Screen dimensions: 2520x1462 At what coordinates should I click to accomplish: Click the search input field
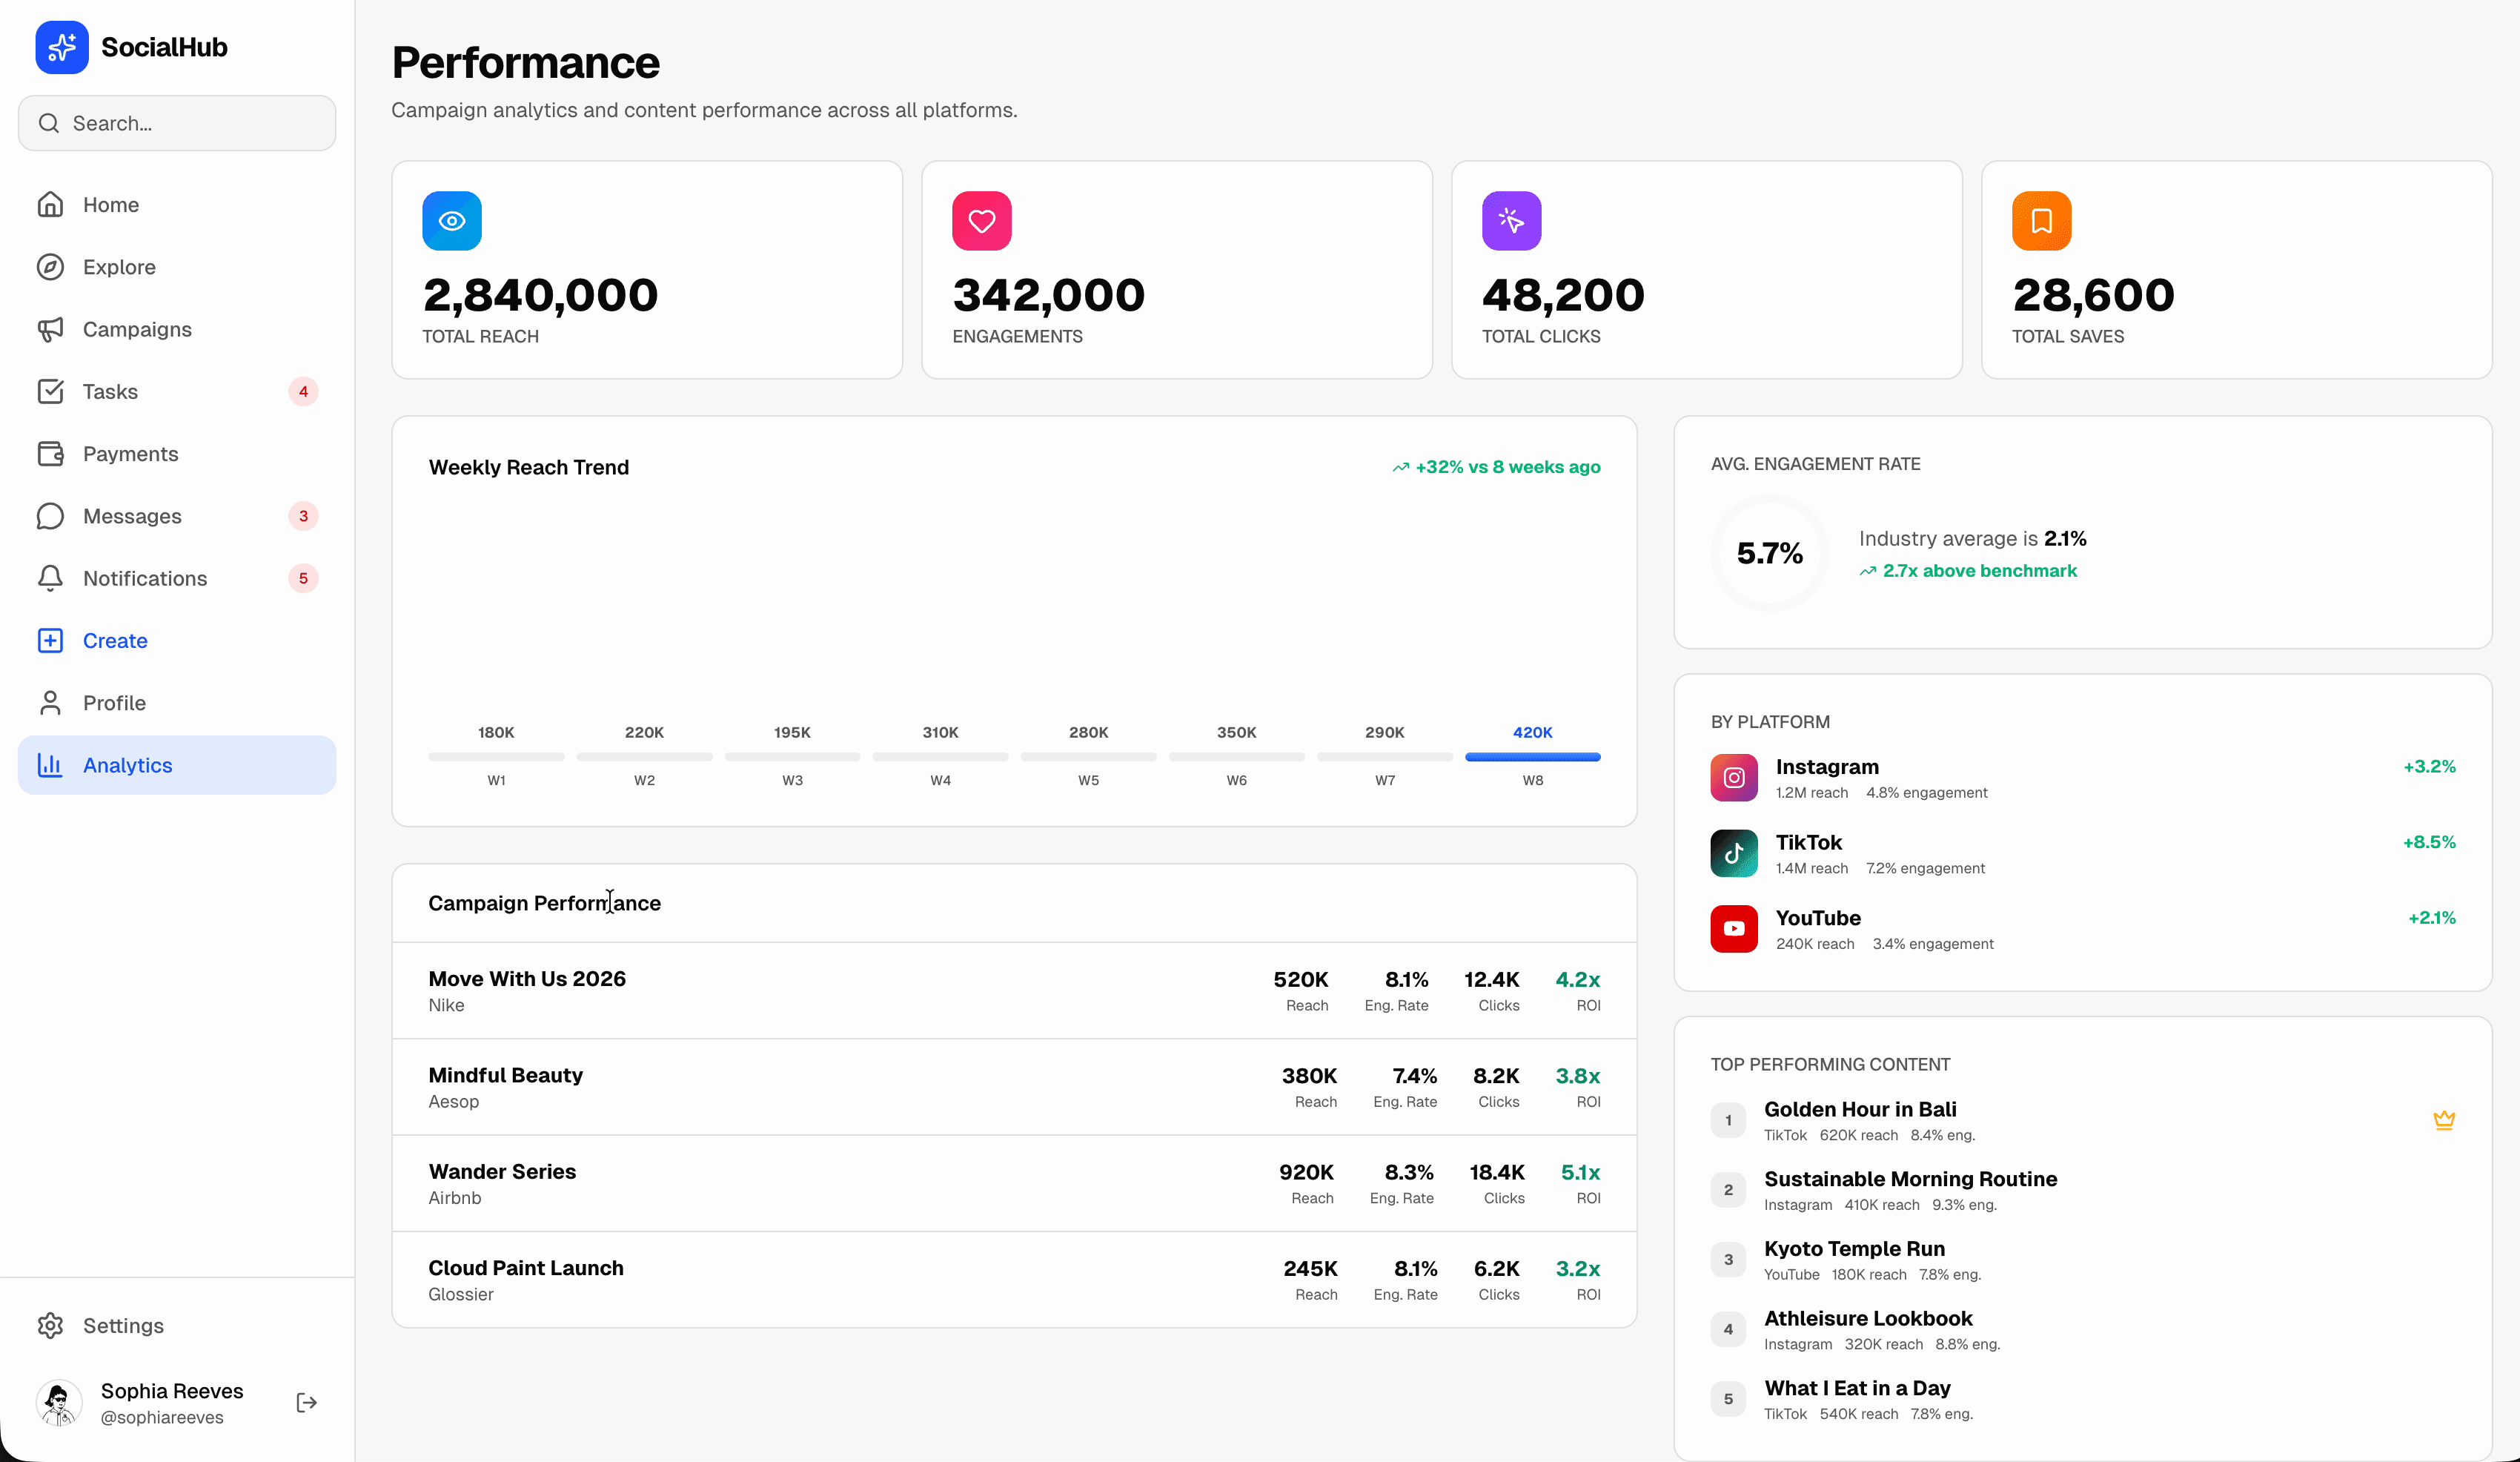176,123
